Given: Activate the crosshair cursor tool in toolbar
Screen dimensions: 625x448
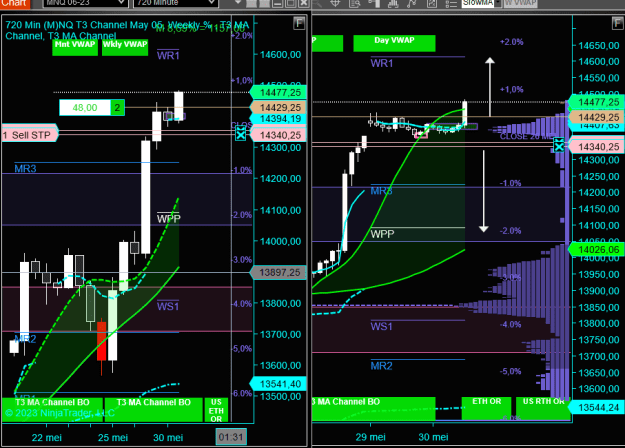Looking at the screenshot, I should [335, 3].
